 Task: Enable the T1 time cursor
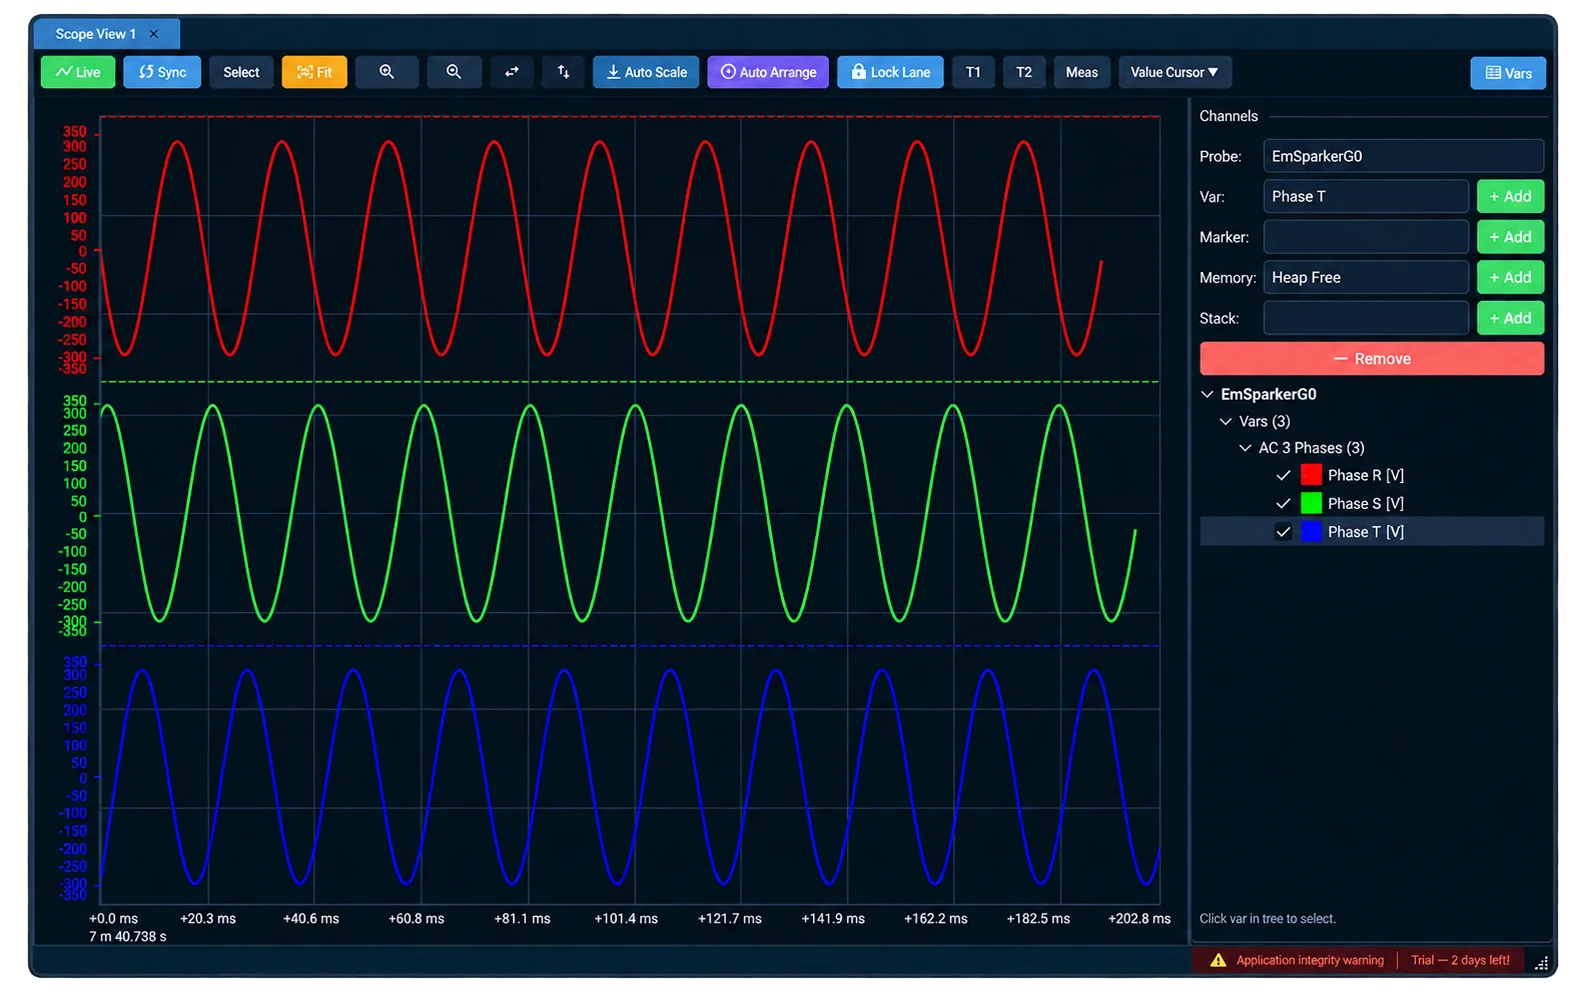click(973, 72)
